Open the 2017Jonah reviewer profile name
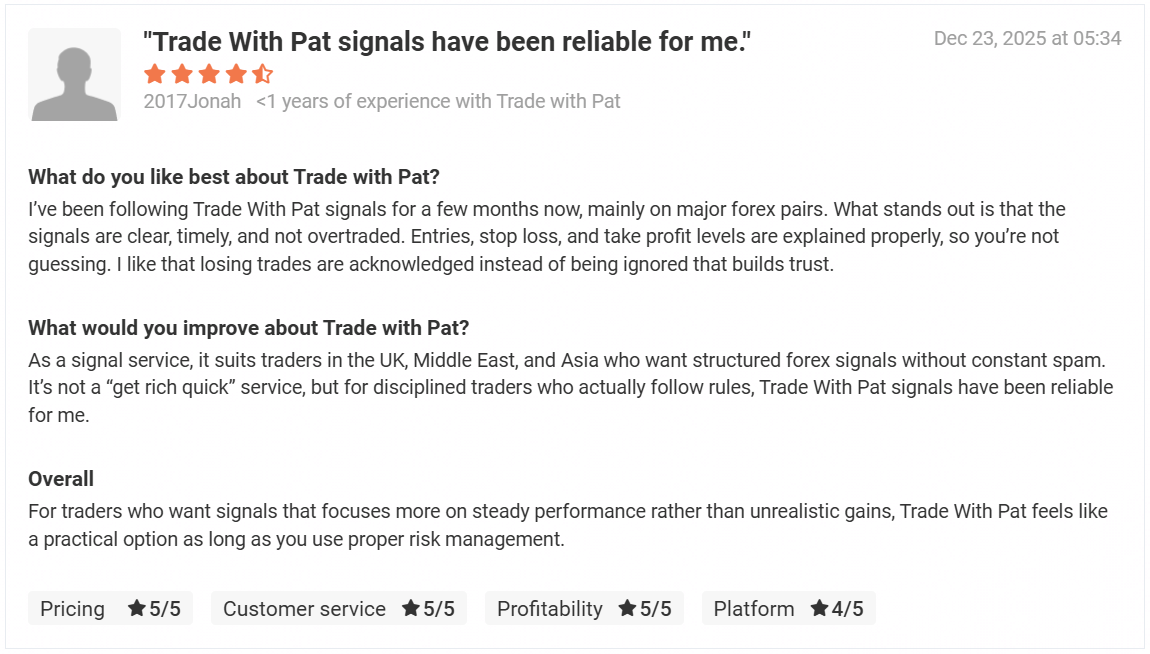Viewport: 1150px width, 654px height. tap(192, 101)
